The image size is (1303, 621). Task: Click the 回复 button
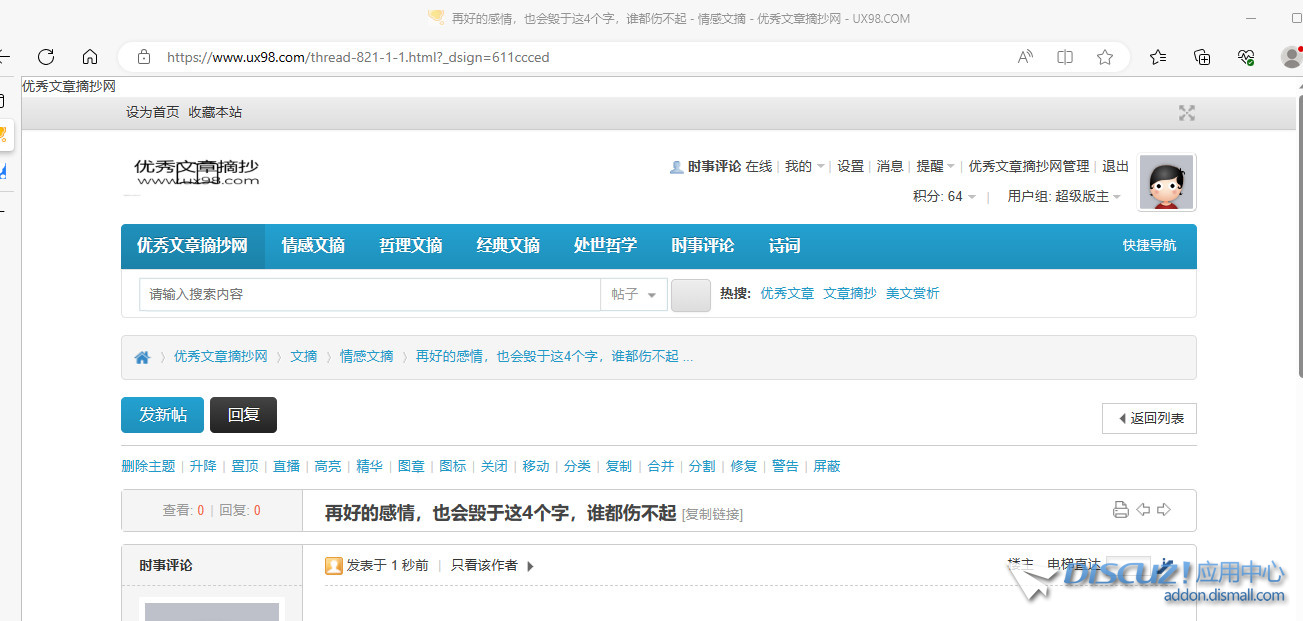click(x=243, y=414)
